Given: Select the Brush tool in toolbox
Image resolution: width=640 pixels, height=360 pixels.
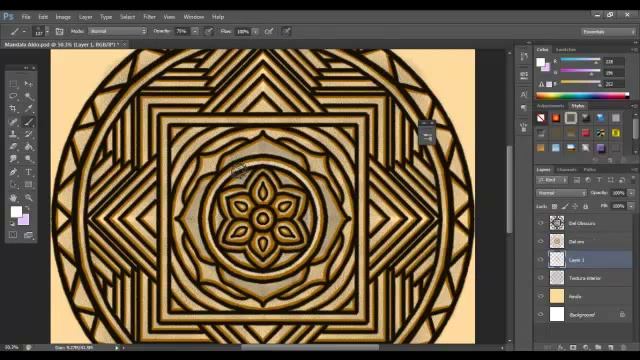Looking at the screenshot, I should click(28, 122).
